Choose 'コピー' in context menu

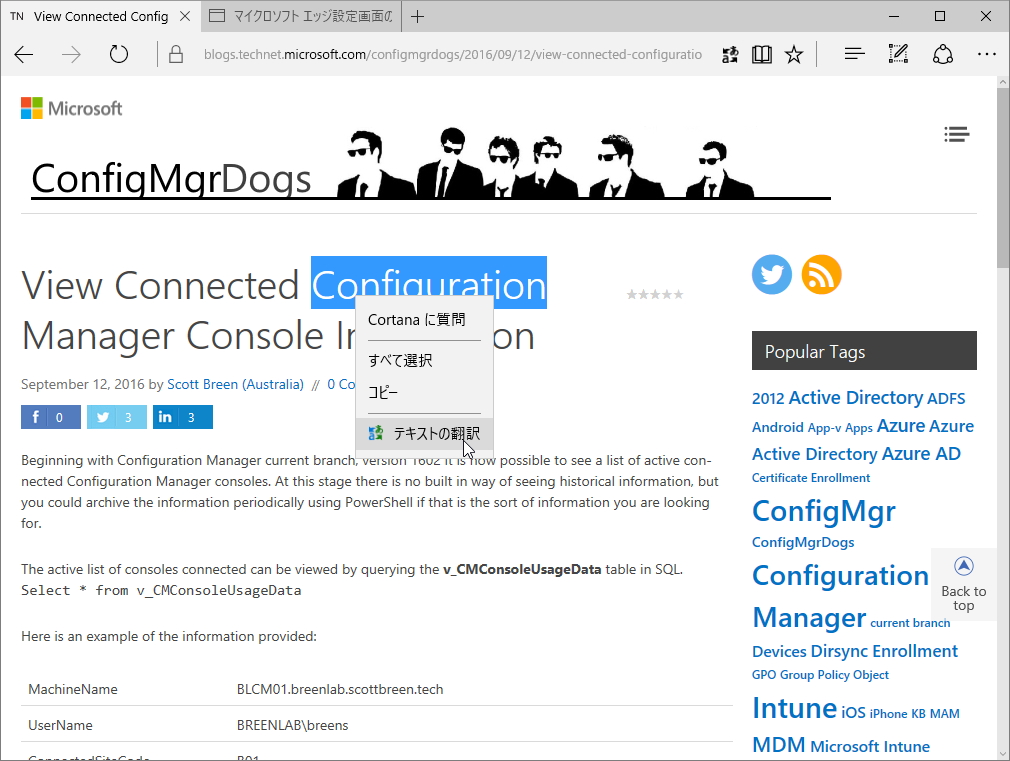tap(424, 392)
